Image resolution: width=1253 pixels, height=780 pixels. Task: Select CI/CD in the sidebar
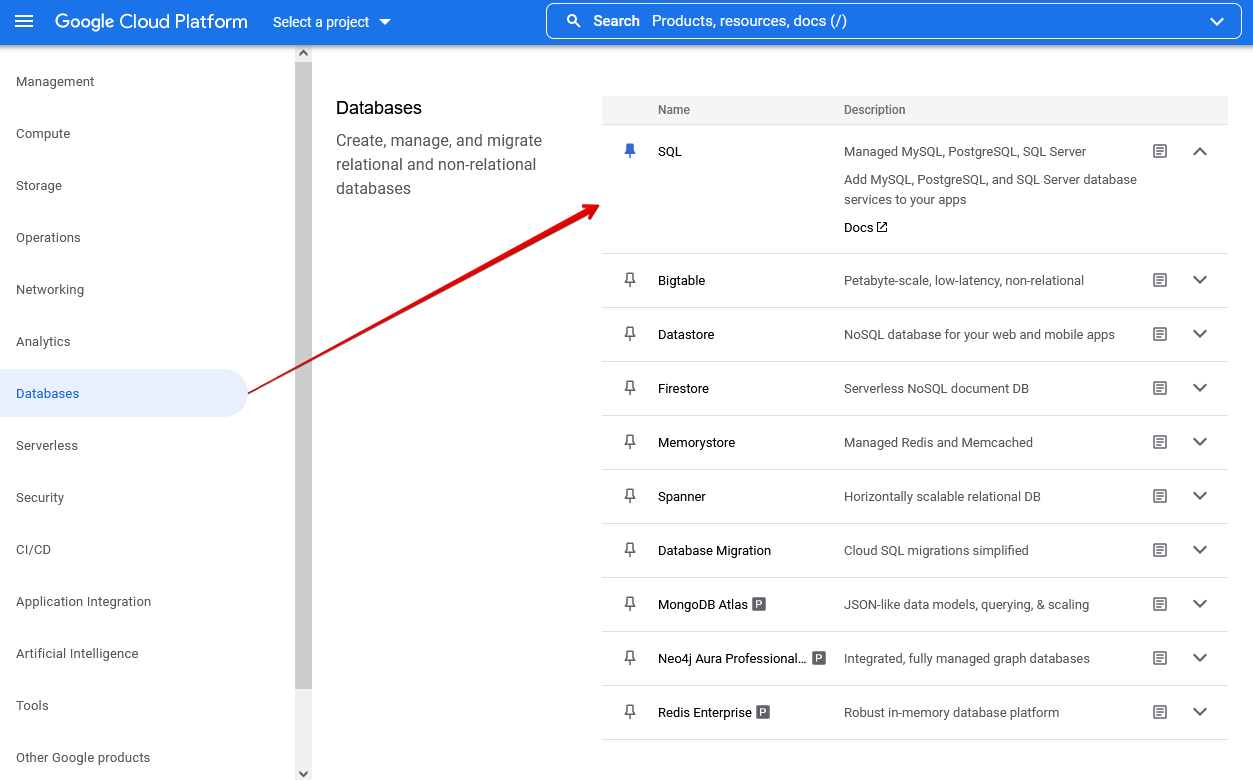[33, 550]
